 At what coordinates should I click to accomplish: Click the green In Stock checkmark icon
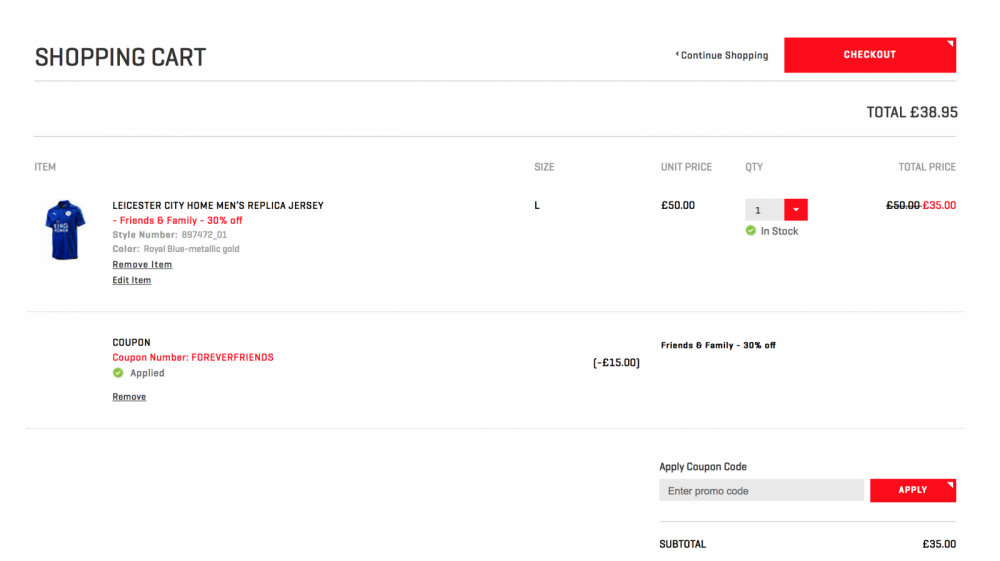[751, 231]
